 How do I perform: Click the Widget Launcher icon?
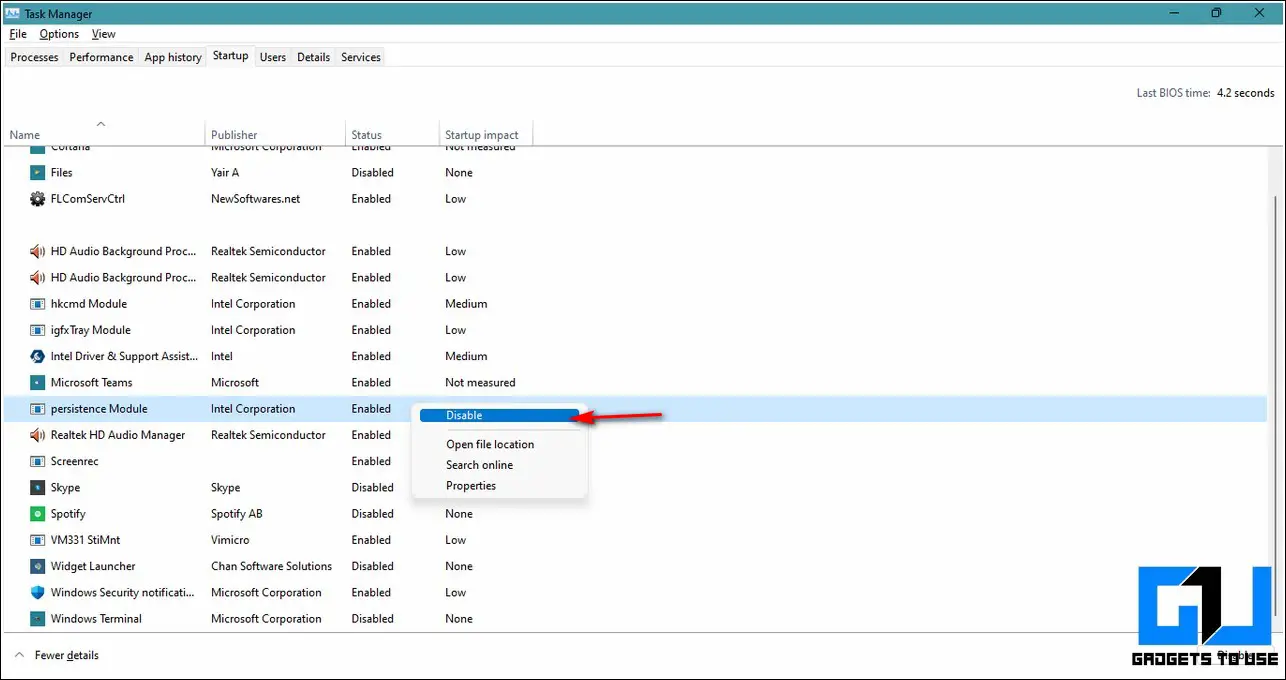[38, 566]
